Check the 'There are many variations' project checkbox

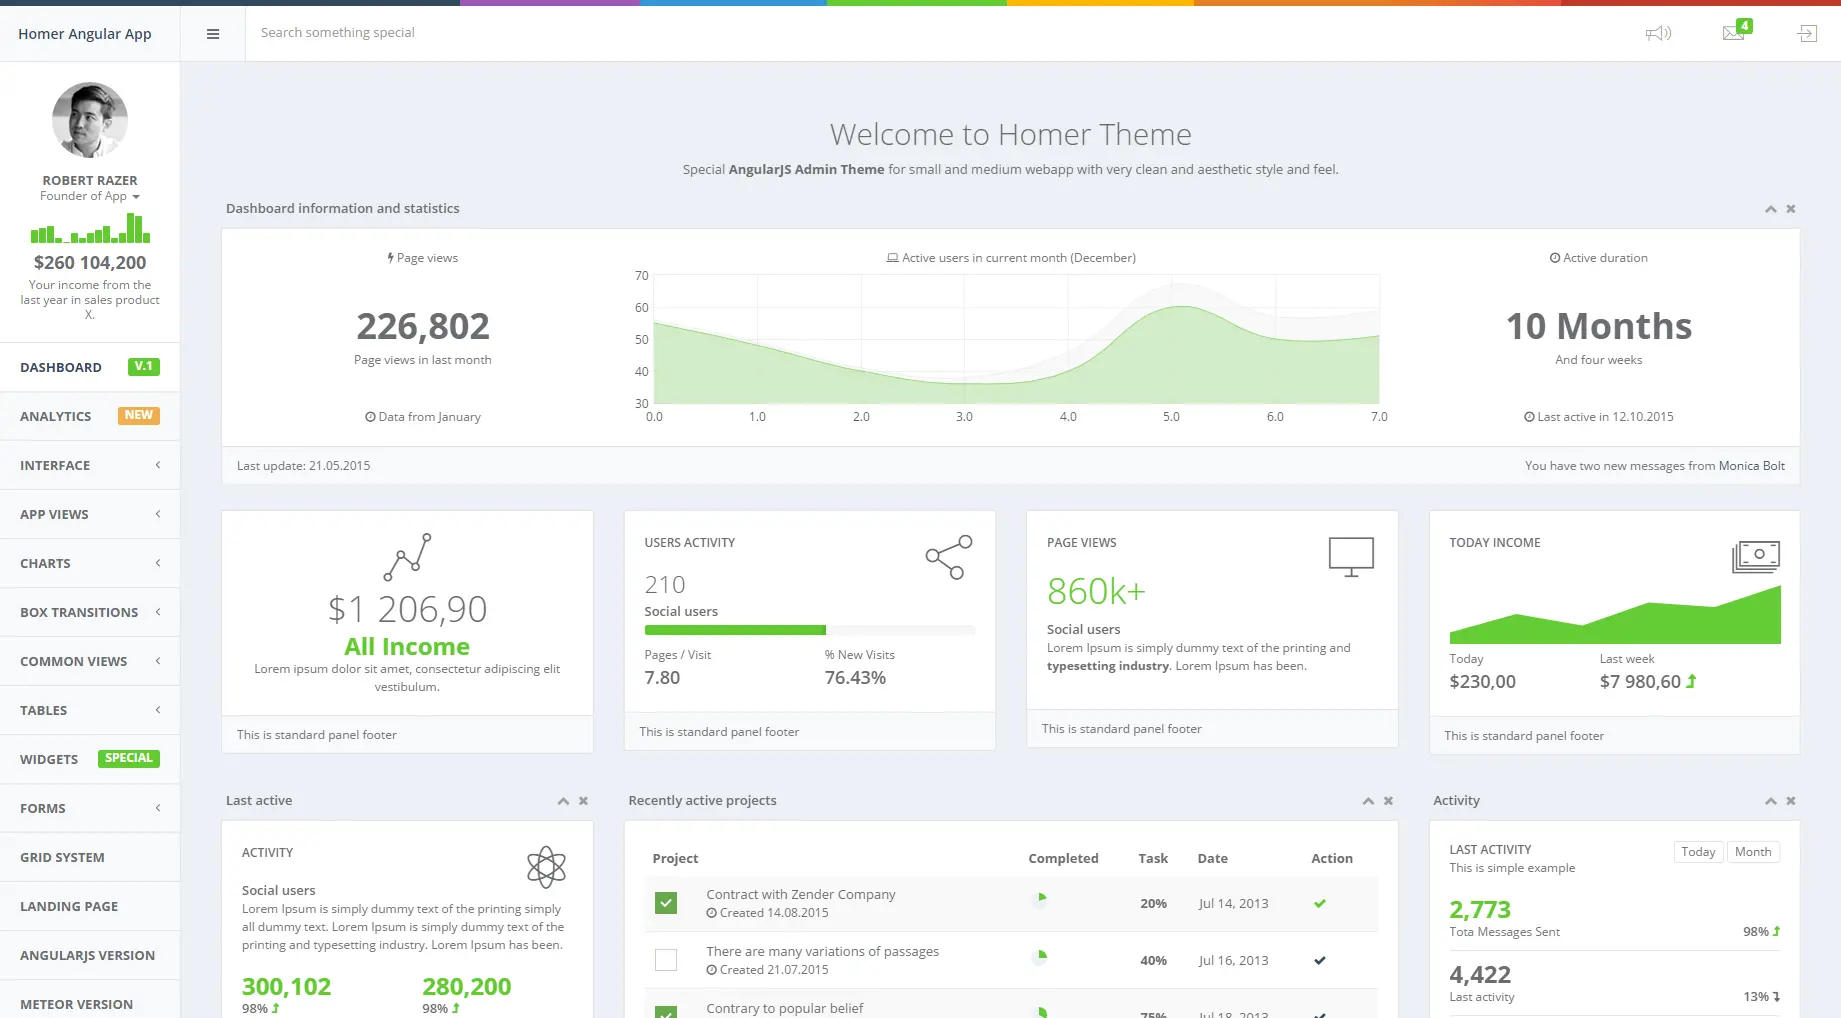(666, 960)
